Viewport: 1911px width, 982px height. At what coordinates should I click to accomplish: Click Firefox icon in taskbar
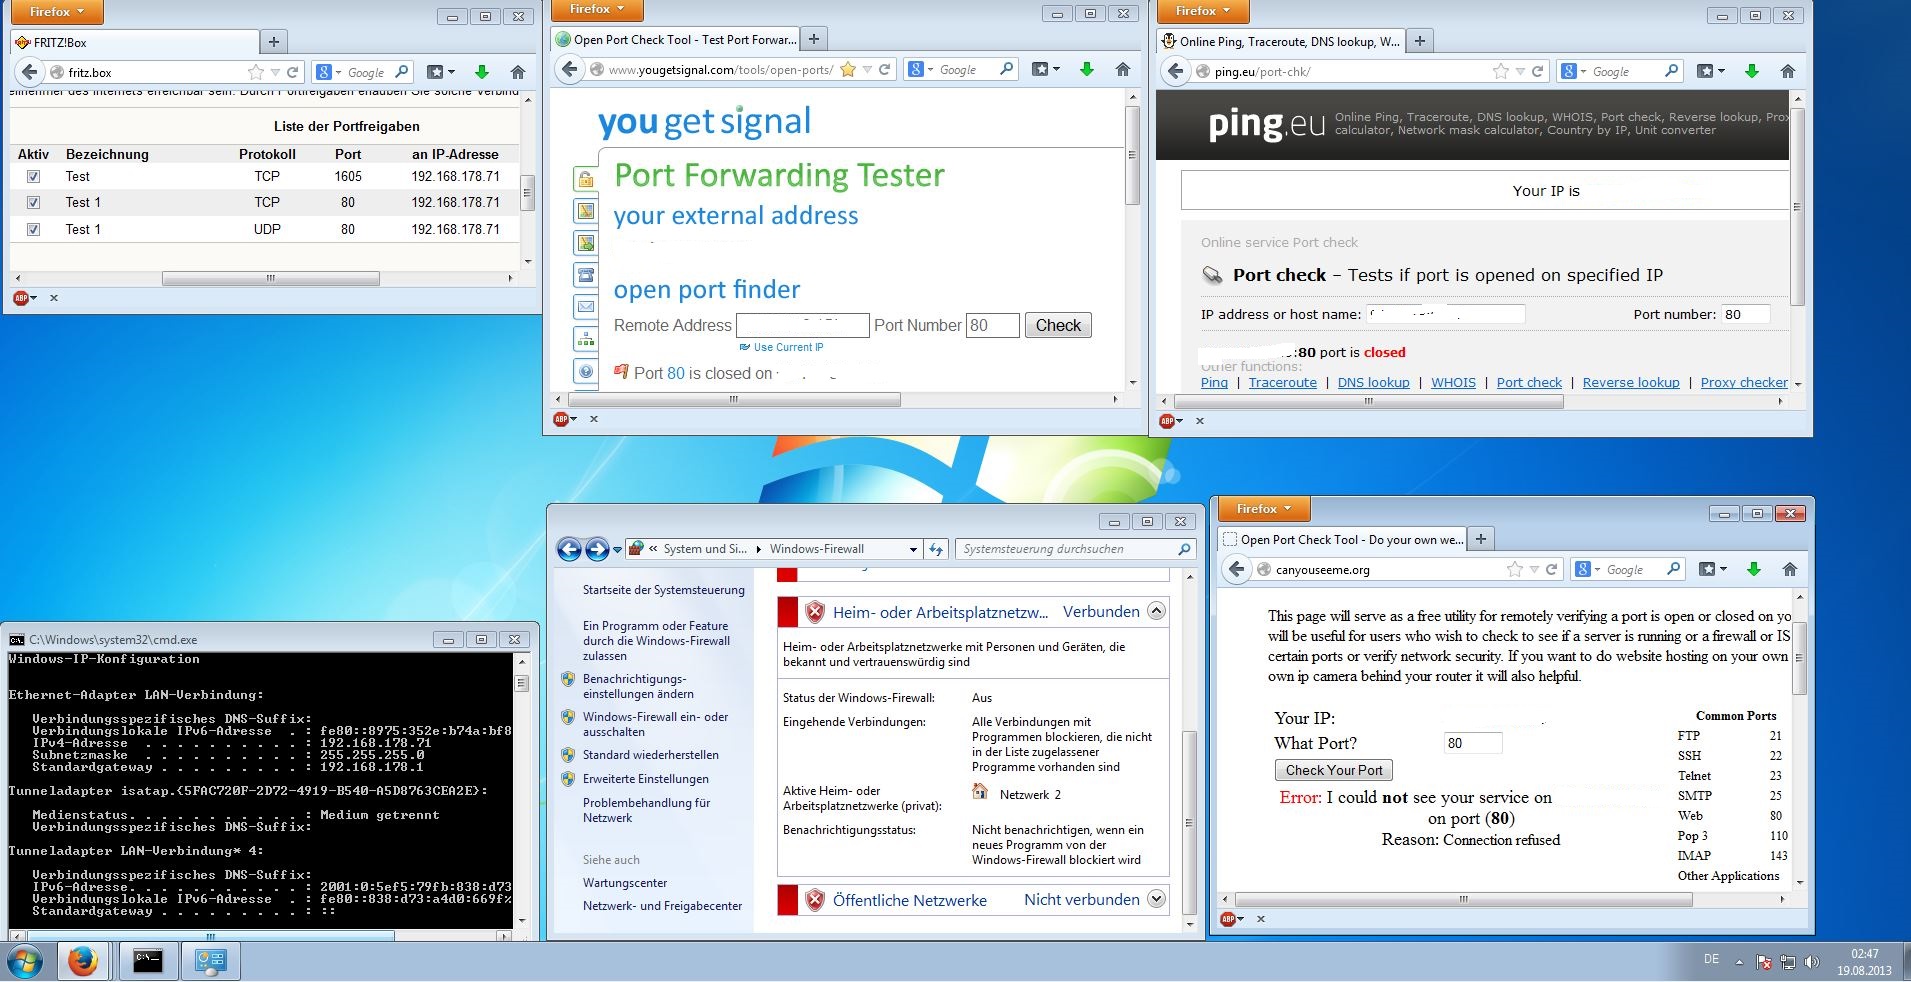click(x=83, y=962)
